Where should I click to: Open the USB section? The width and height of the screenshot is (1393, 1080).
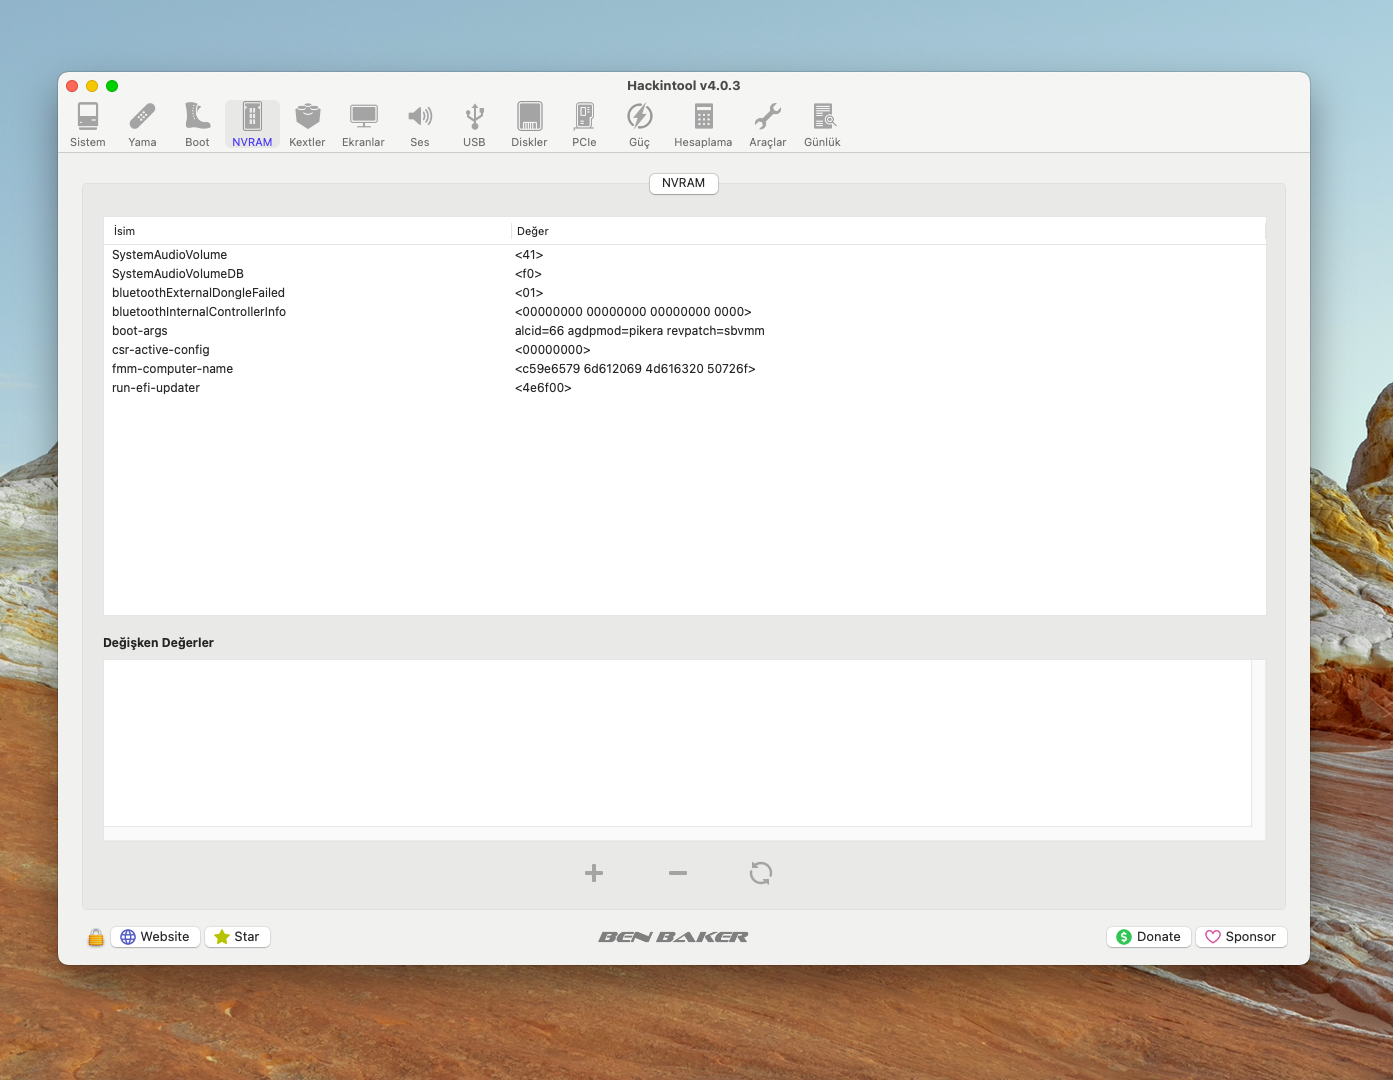(474, 124)
